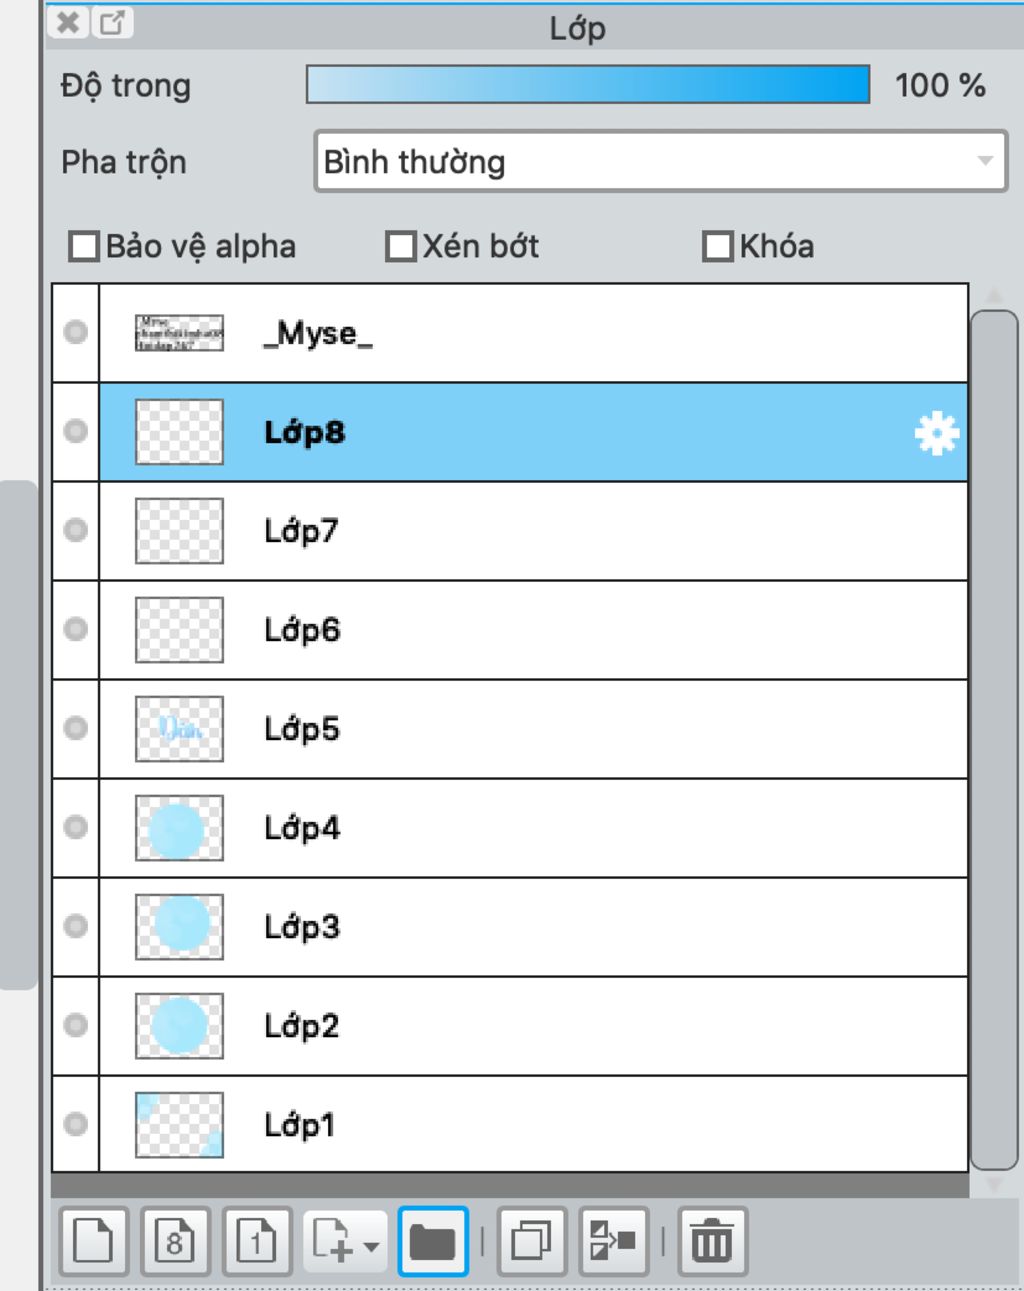Viewport: 1024px width, 1291px height.
Task: Create a new layer folder
Action: point(432,1242)
